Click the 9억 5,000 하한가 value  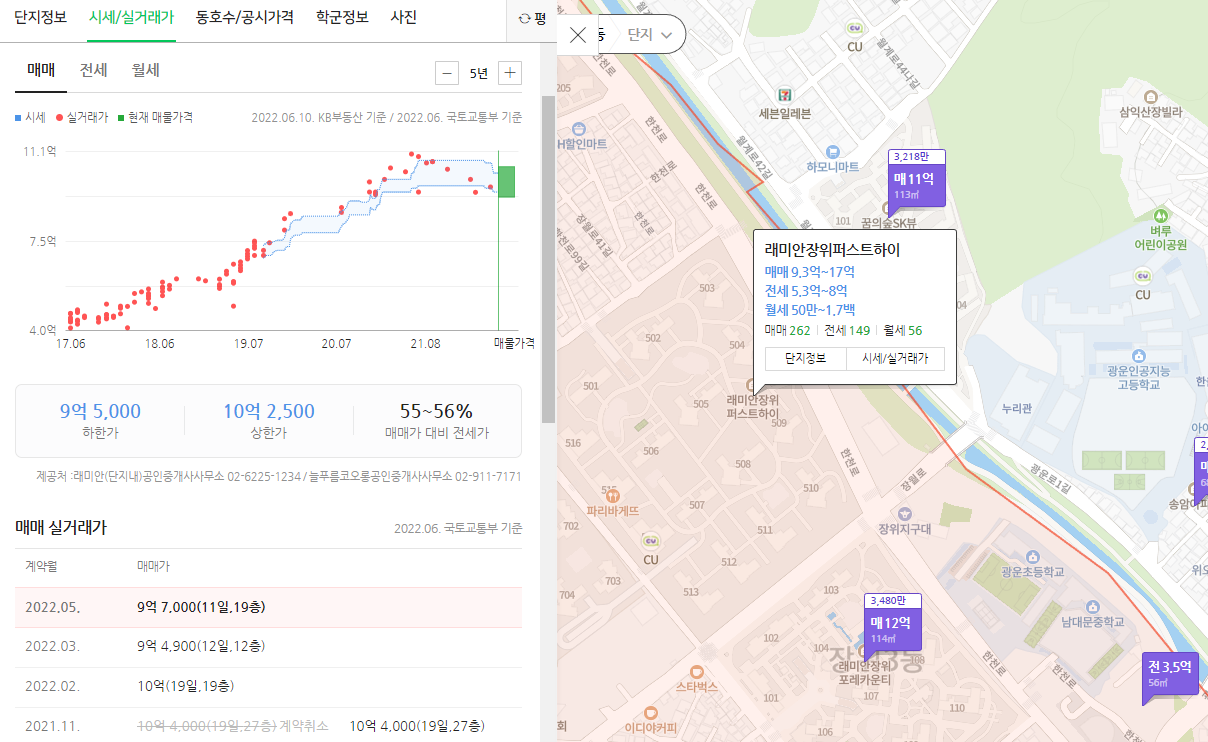click(x=100, y=411)
